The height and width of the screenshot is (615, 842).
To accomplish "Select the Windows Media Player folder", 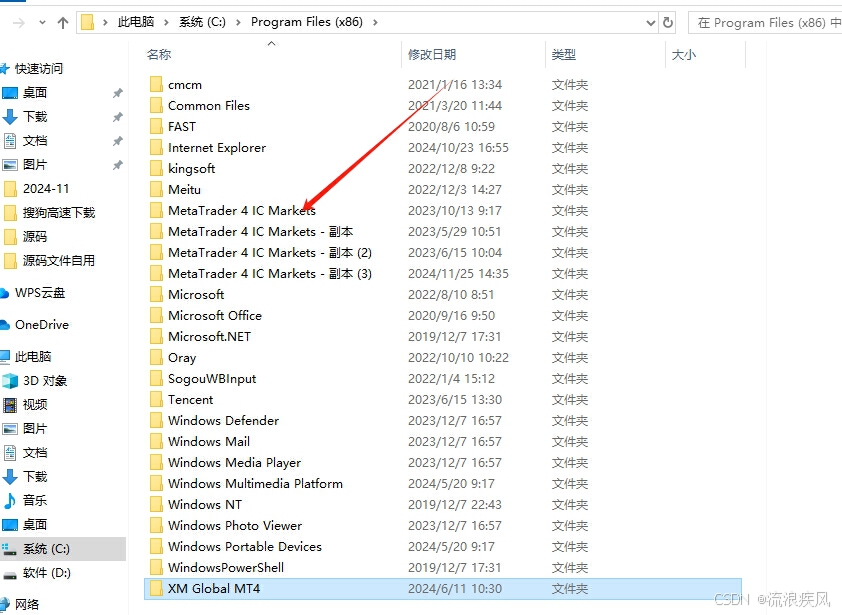I will (234, 462).
